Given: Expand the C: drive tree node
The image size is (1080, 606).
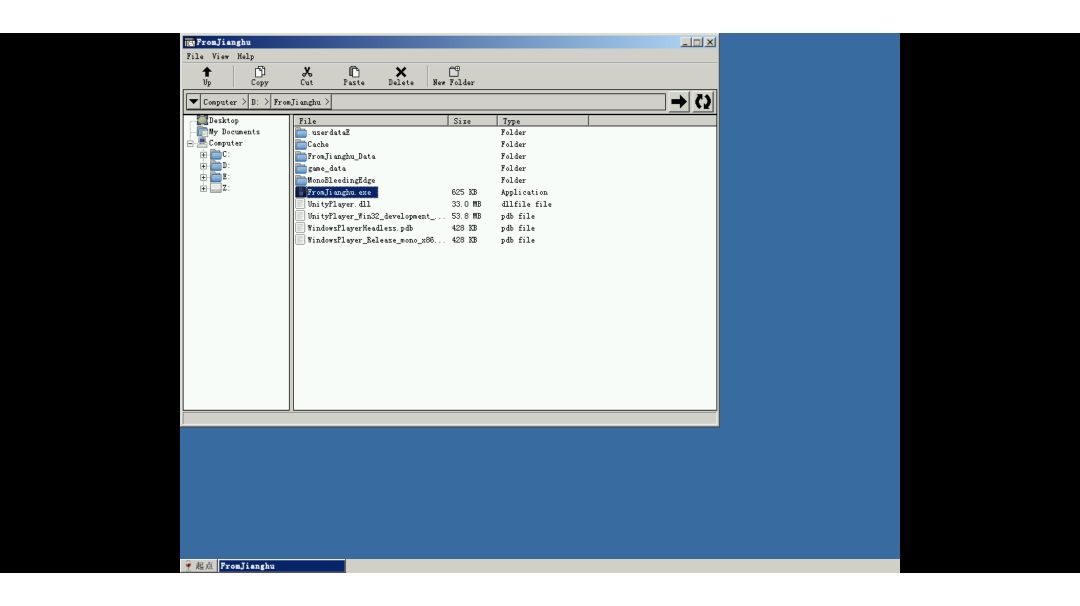Looking at the screenshot, I should tap(204, 155).
